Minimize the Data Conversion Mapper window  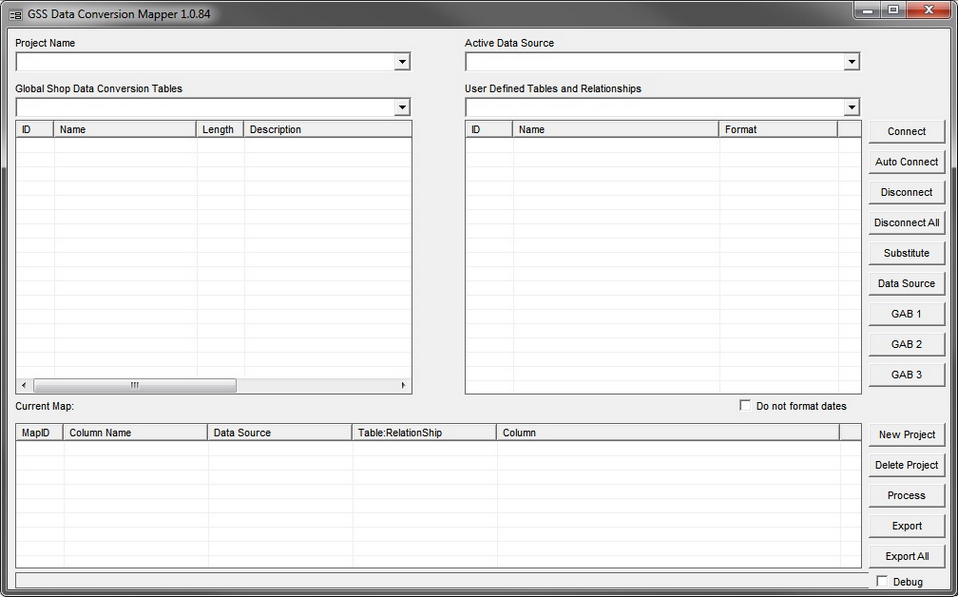click(868, 10)
